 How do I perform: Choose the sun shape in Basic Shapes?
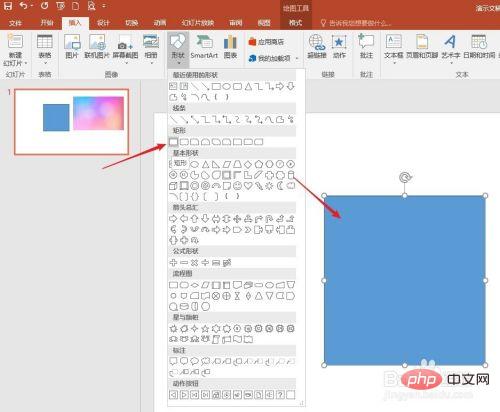(x=269, y=186)
